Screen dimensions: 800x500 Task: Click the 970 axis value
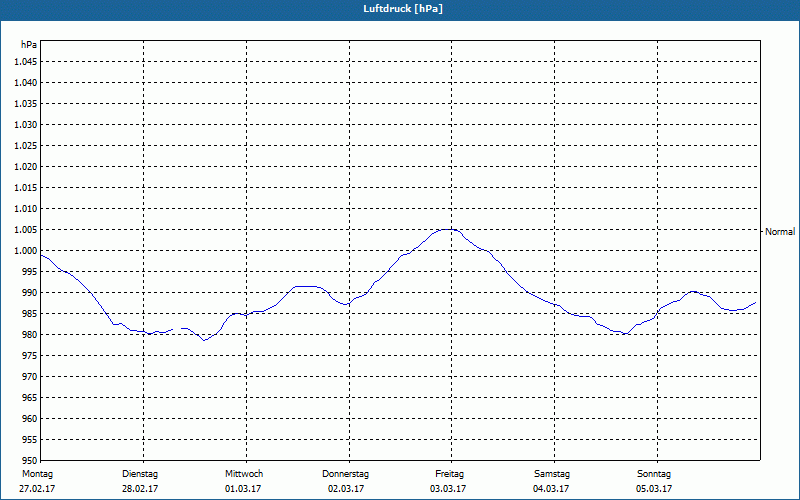[x=30, y=377]
